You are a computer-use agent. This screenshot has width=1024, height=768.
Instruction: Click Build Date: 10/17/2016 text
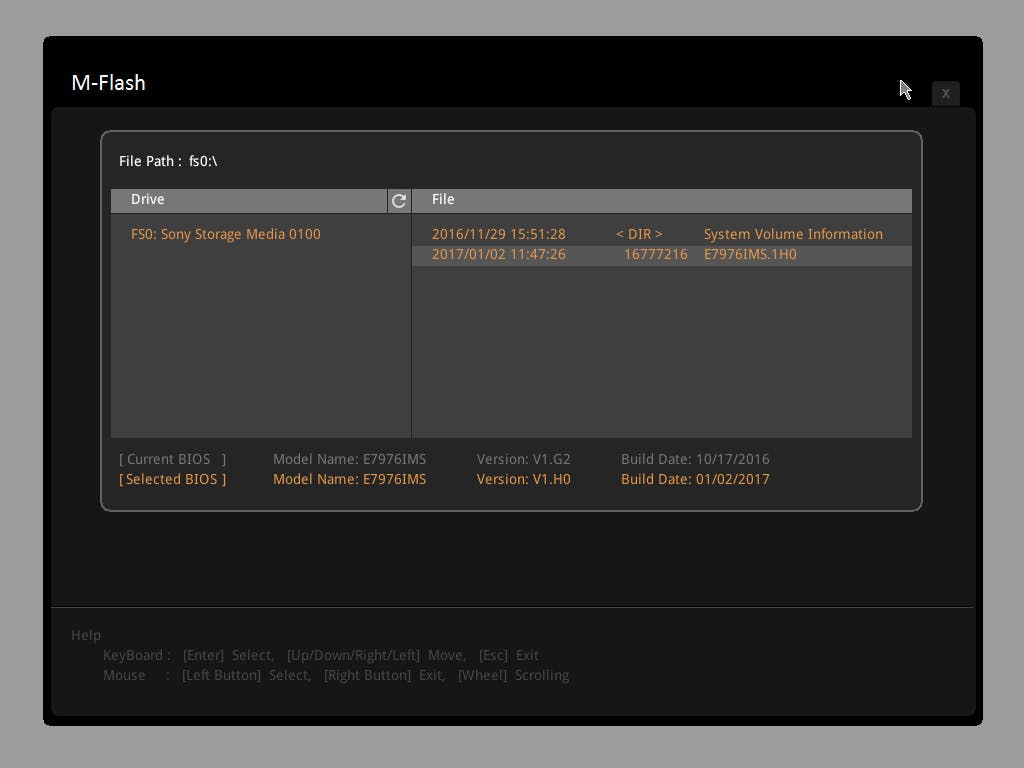pyautogui.click(x=695, y=459)
